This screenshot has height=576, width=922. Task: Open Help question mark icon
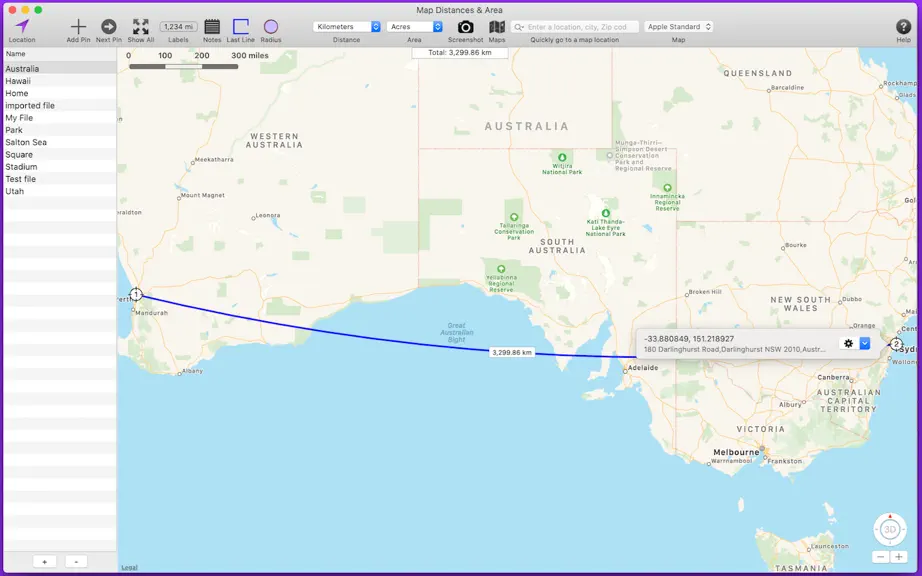tap(903, 26)
